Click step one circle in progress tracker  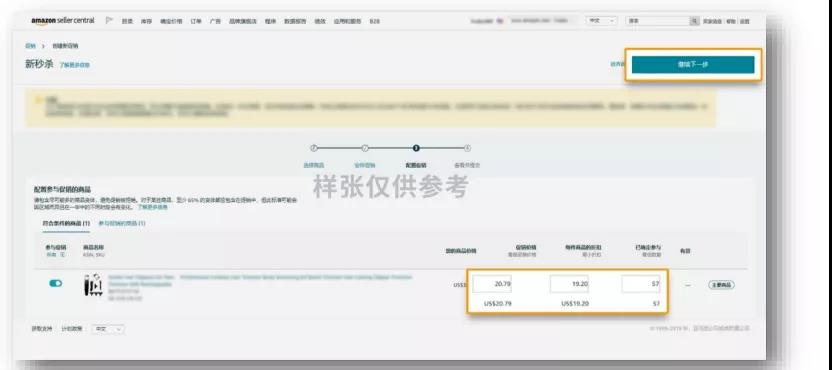point(314,148)
